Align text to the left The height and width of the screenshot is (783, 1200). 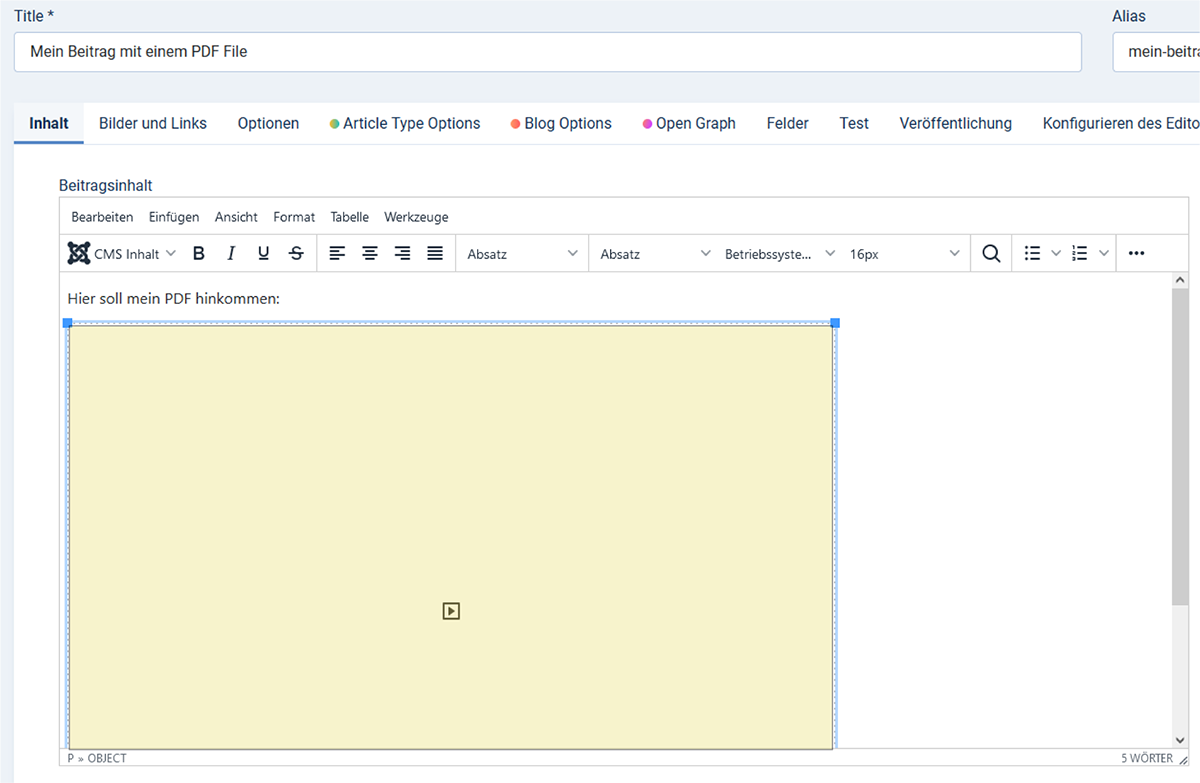[x=338, y=254]
